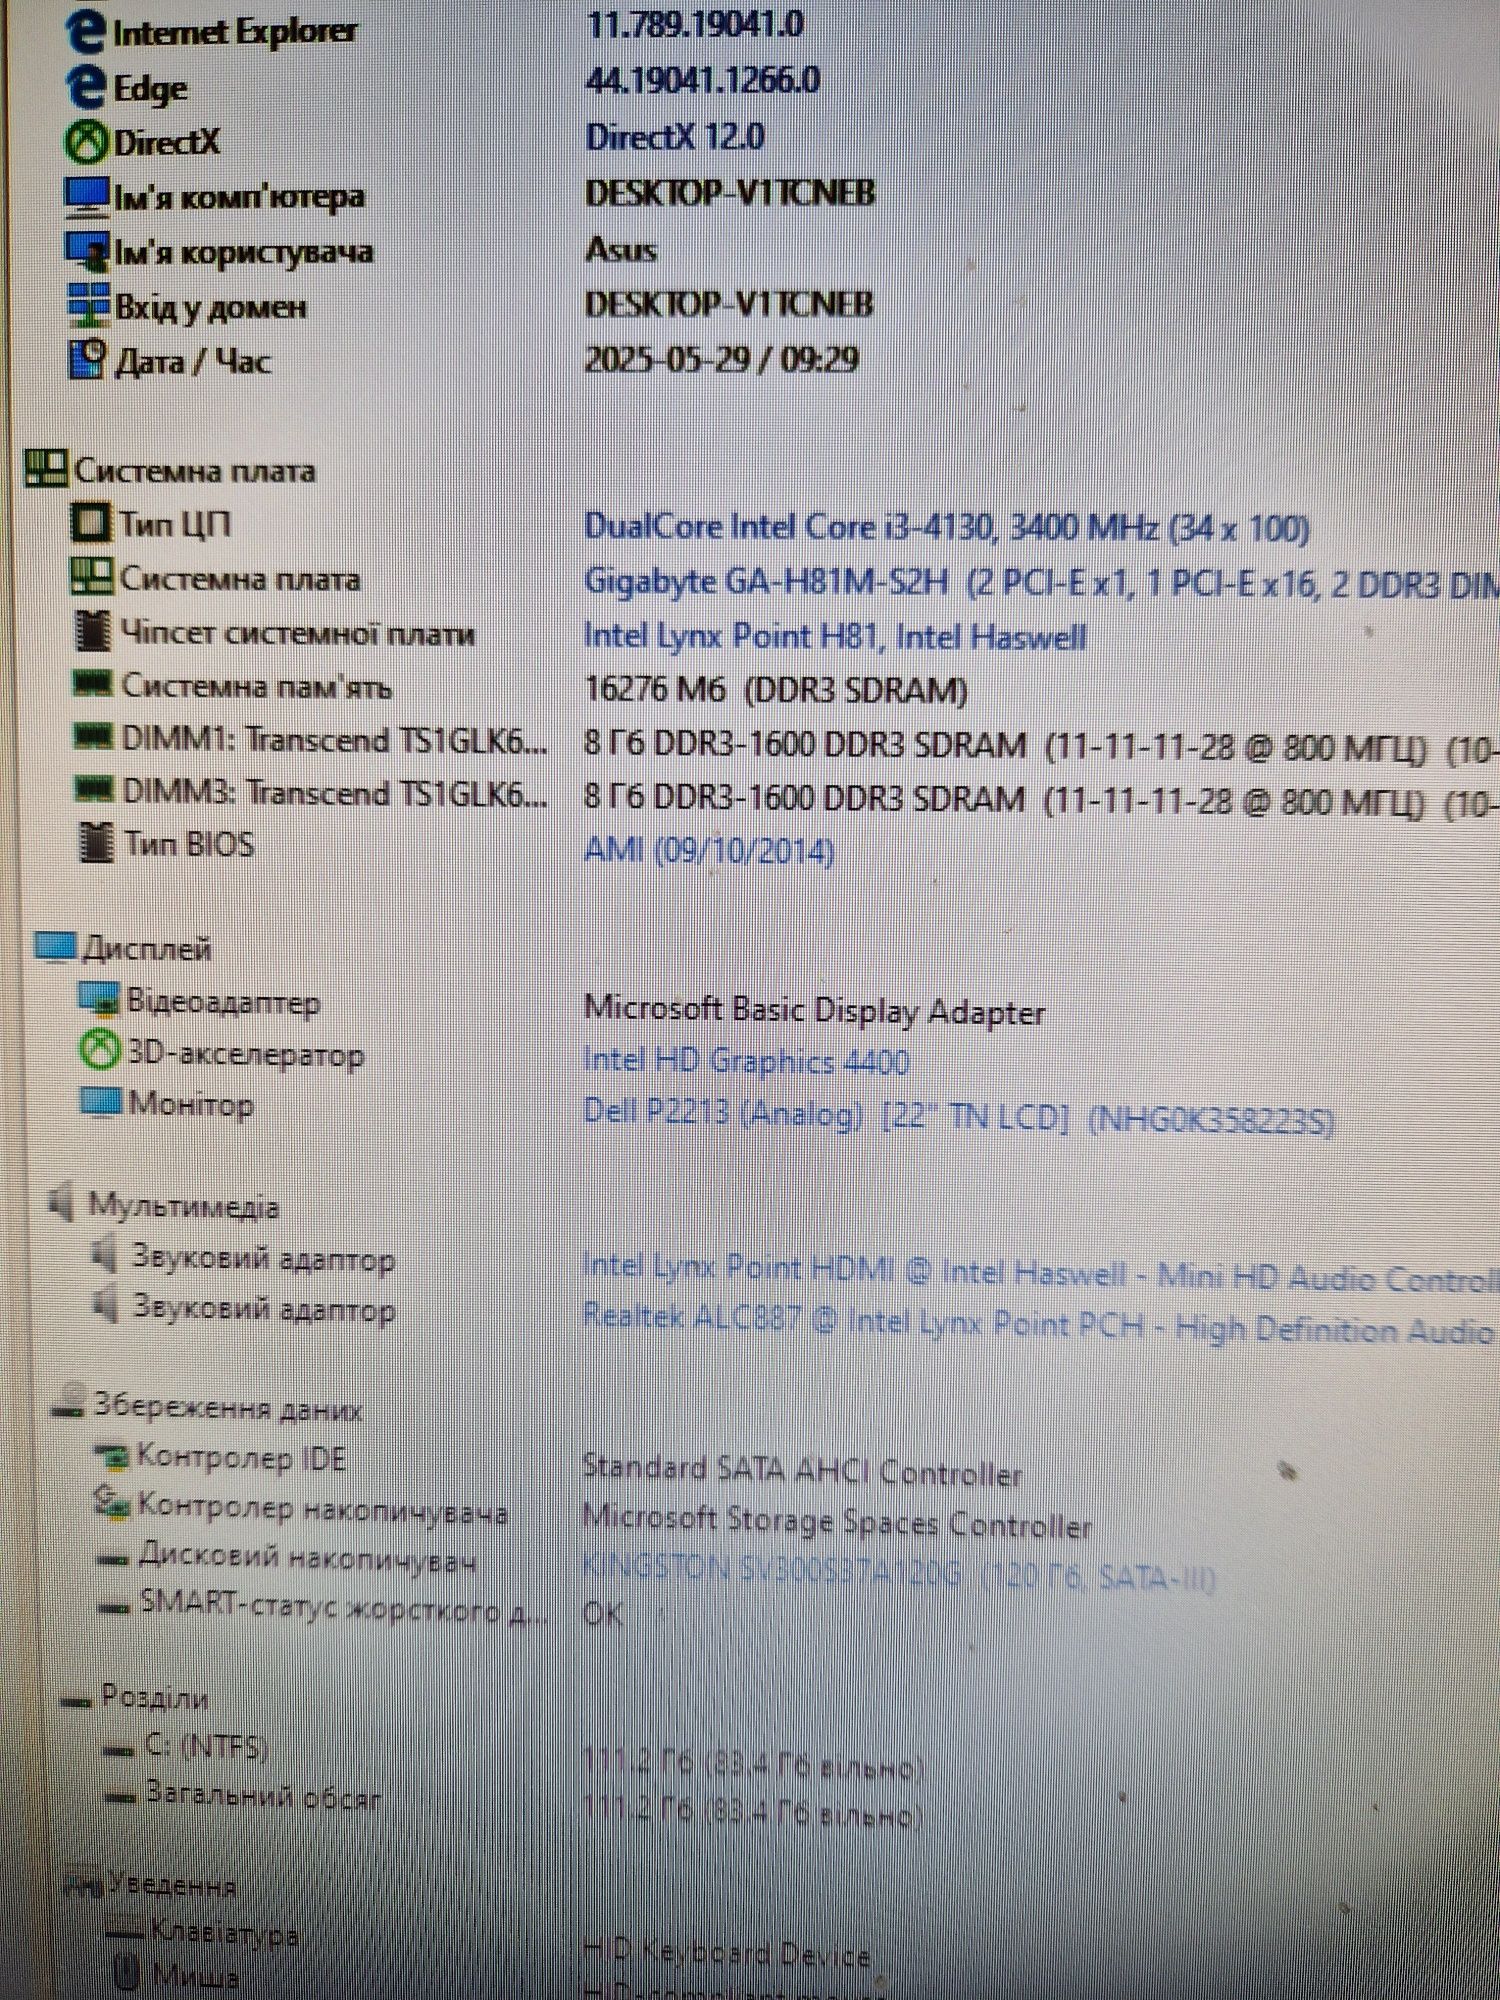Click the DIMM1 memory module icon
Screen dimensions: 1500x2000
[x=95, y=737]
